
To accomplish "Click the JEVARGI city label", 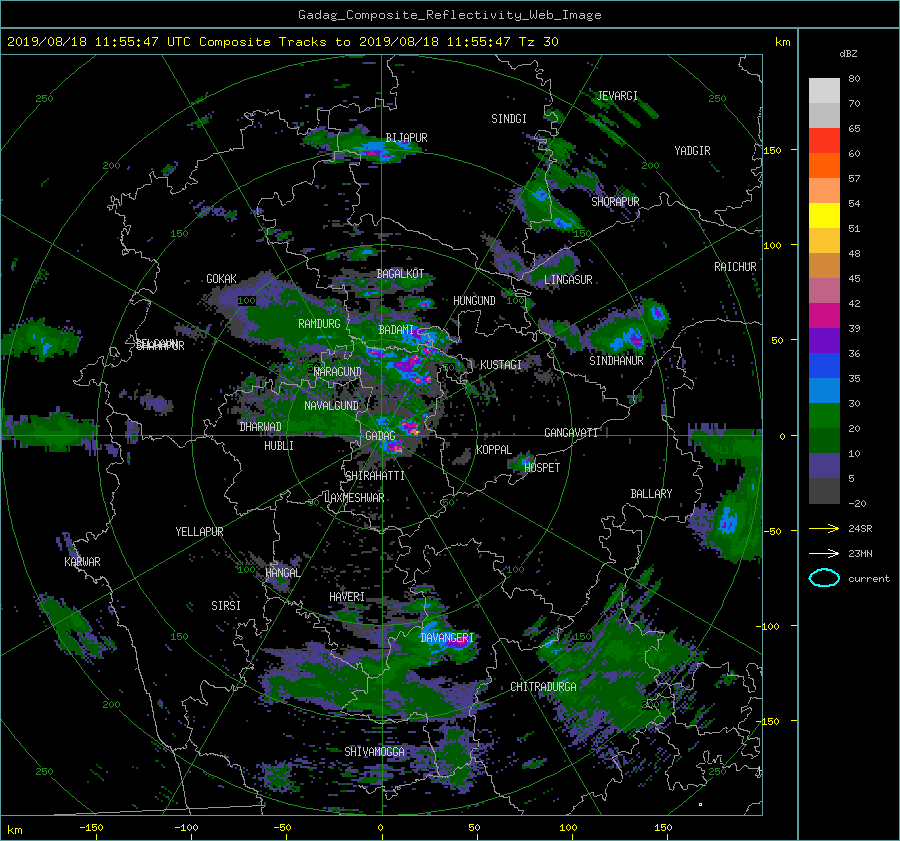I will pos(617,96).
